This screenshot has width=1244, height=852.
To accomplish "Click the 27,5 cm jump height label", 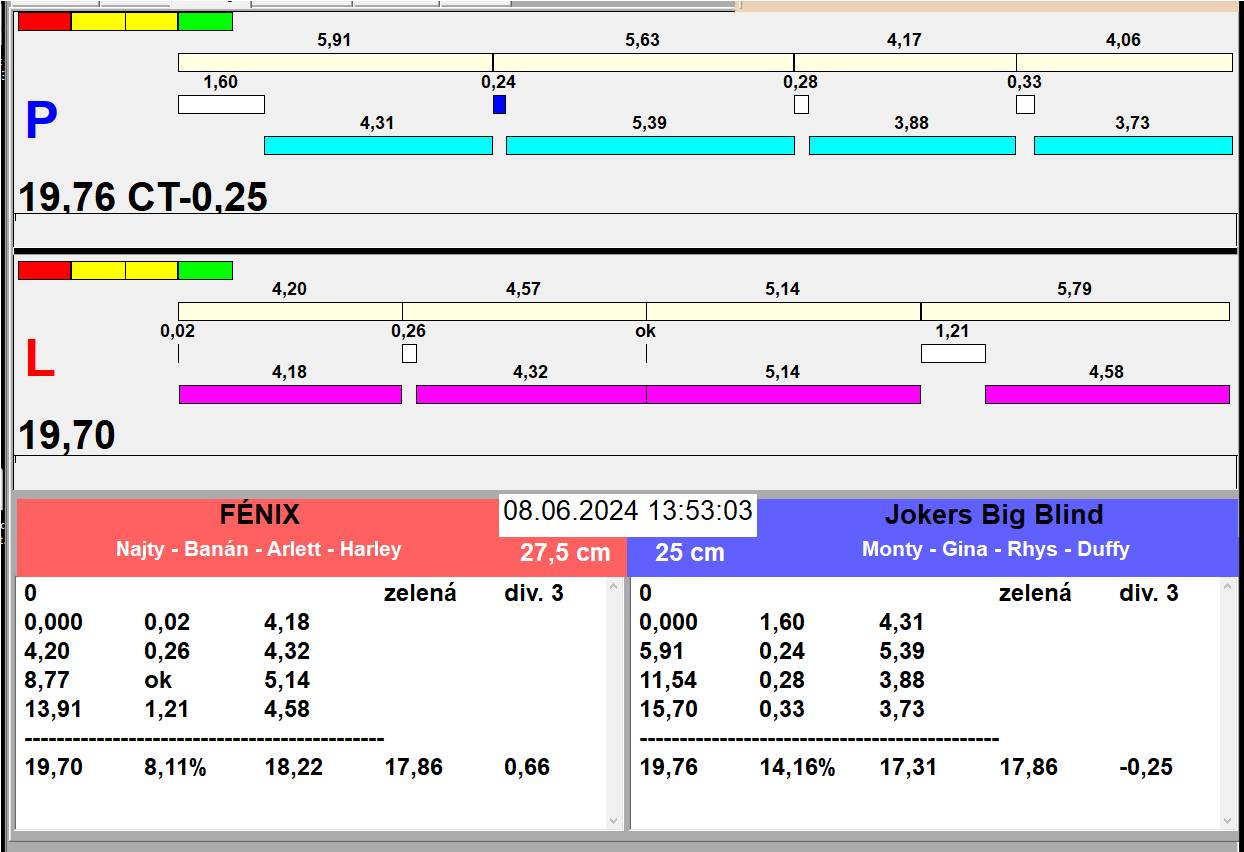I will point(564,553).
